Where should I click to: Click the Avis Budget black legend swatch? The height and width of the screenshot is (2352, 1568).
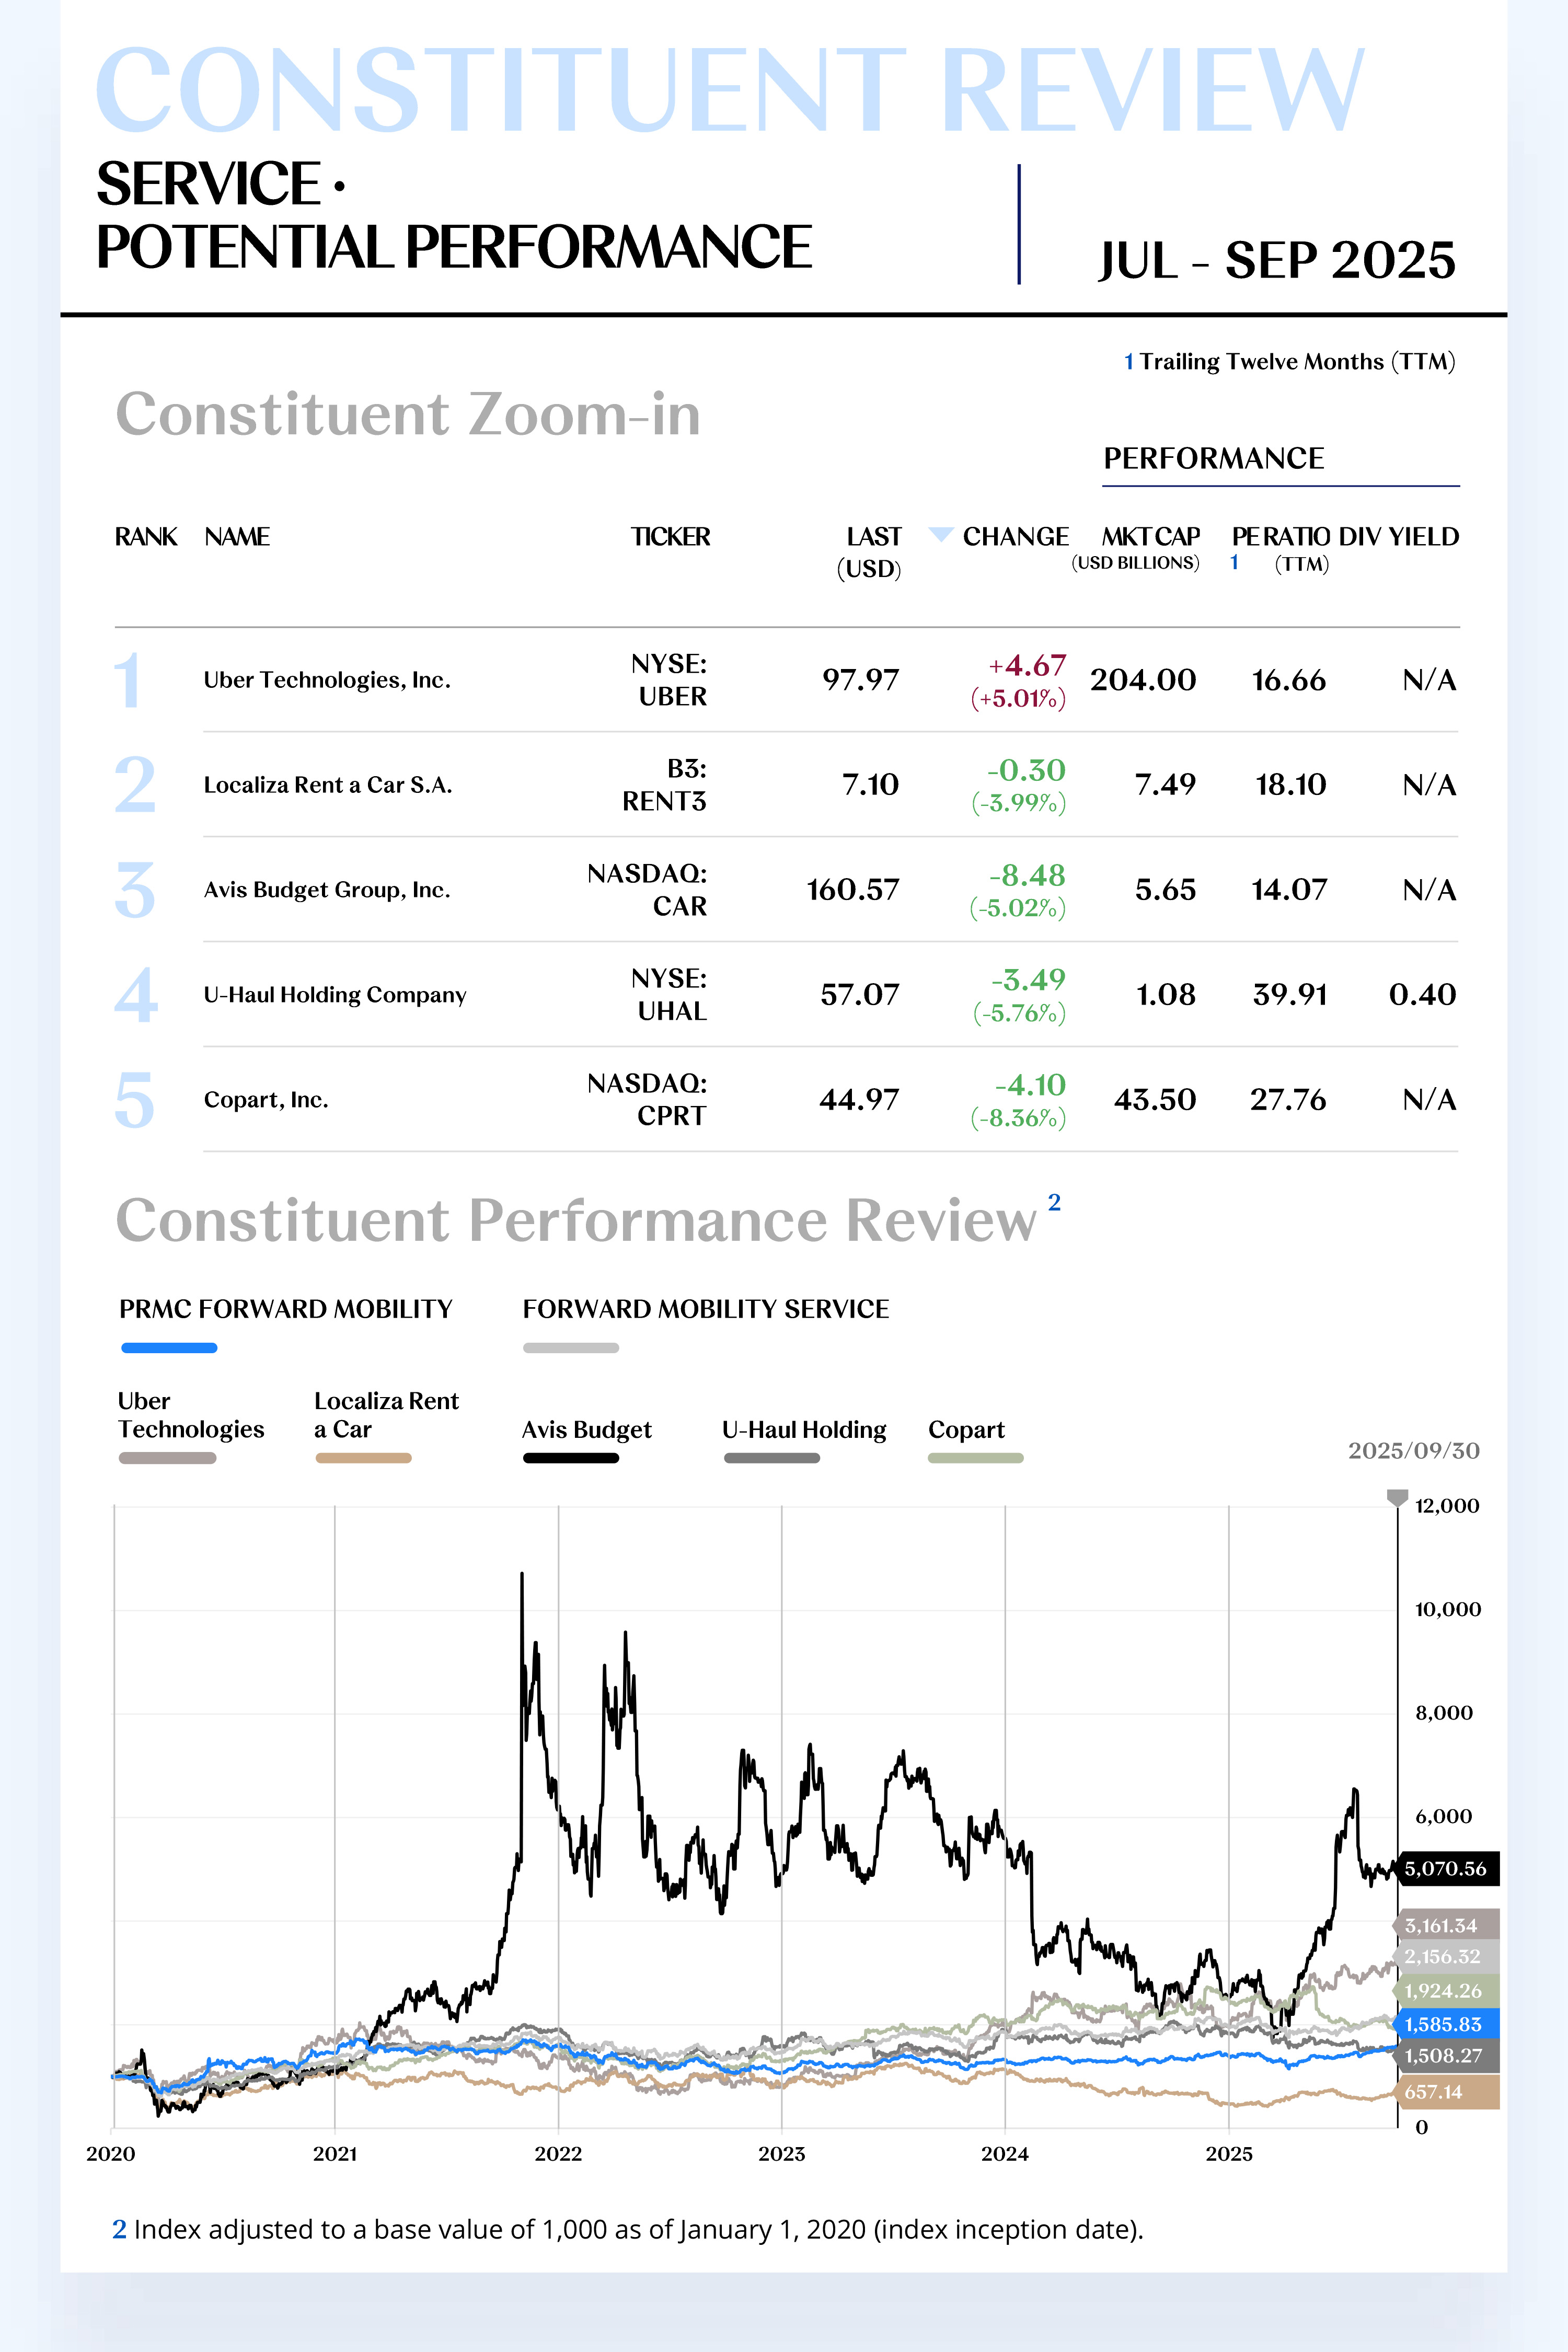pos(571,1458)
